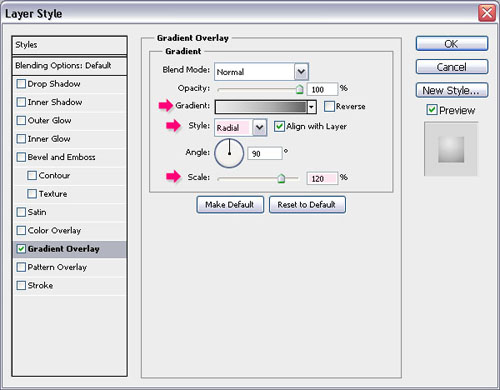Click the New Style button

[x=452, y=90]
